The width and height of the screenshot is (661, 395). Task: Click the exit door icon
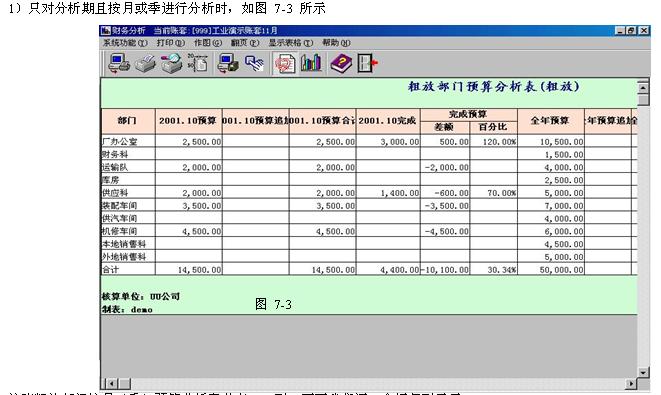point(368,64)
